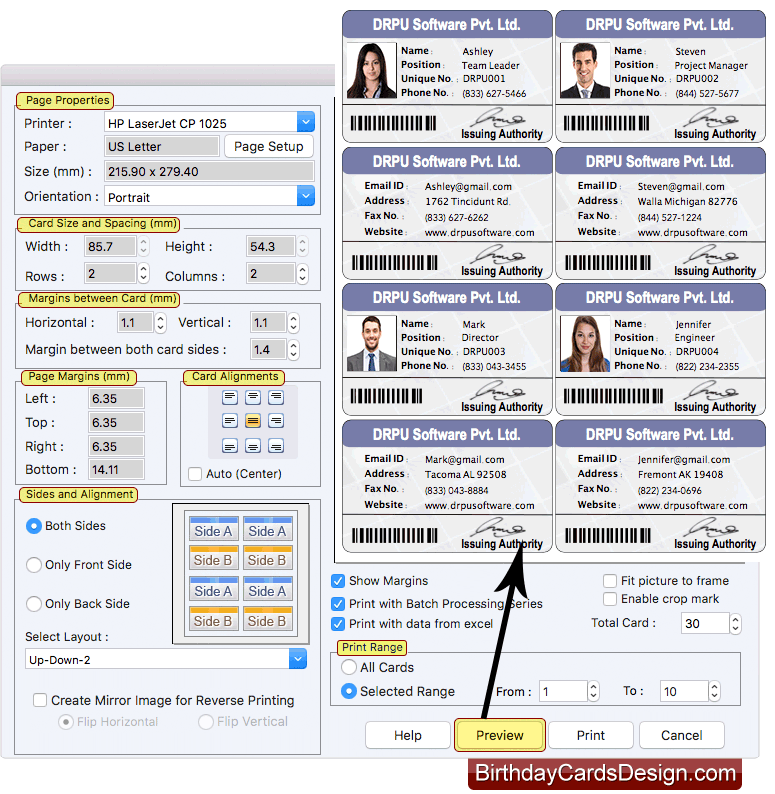The image size is (775, 794).
Task: Select bottom-right card alignment icon
Action: coord(276,446)
